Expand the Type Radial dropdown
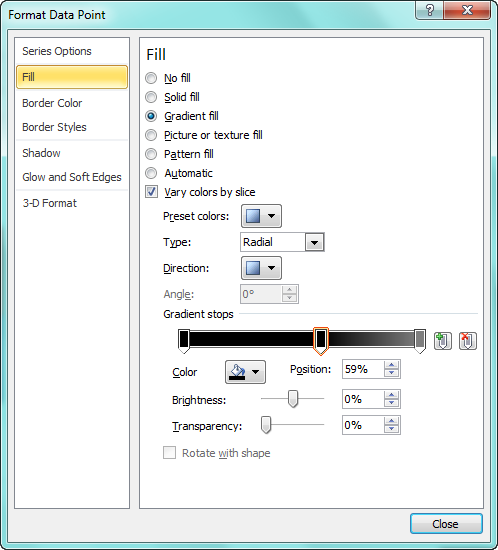498x550 pixels. 314,242
